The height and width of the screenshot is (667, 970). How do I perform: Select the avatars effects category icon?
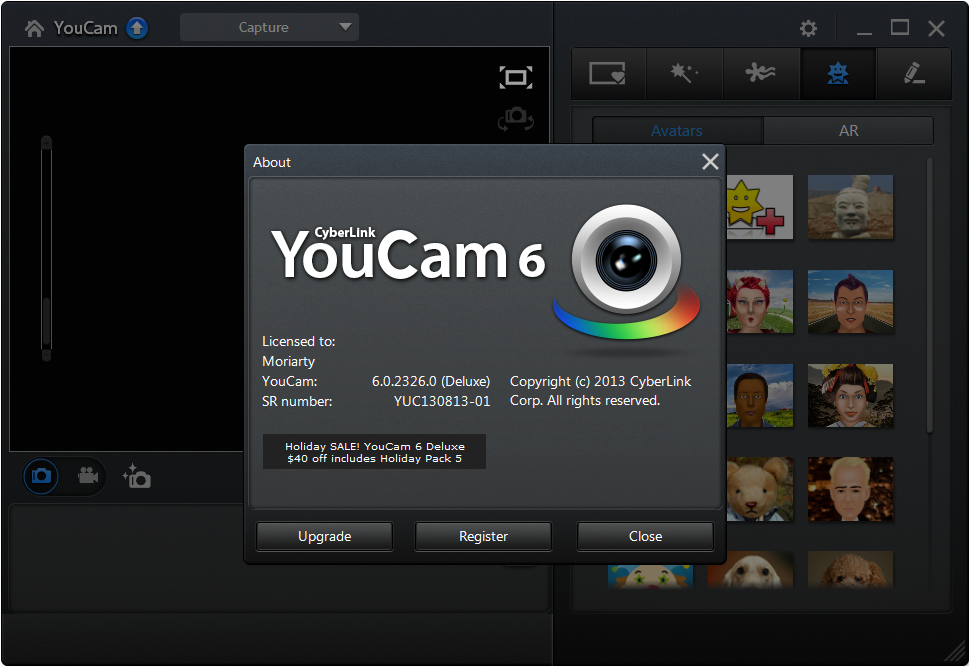pos(838,73)
